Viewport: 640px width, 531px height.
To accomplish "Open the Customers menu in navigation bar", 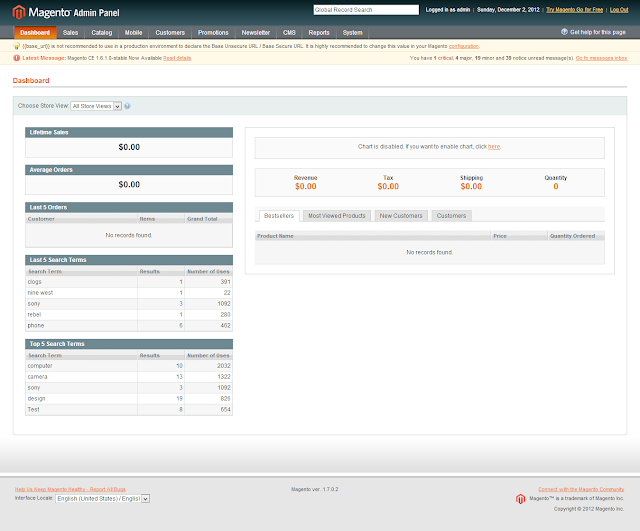I will pyautogui.click(x=170, y=33).
